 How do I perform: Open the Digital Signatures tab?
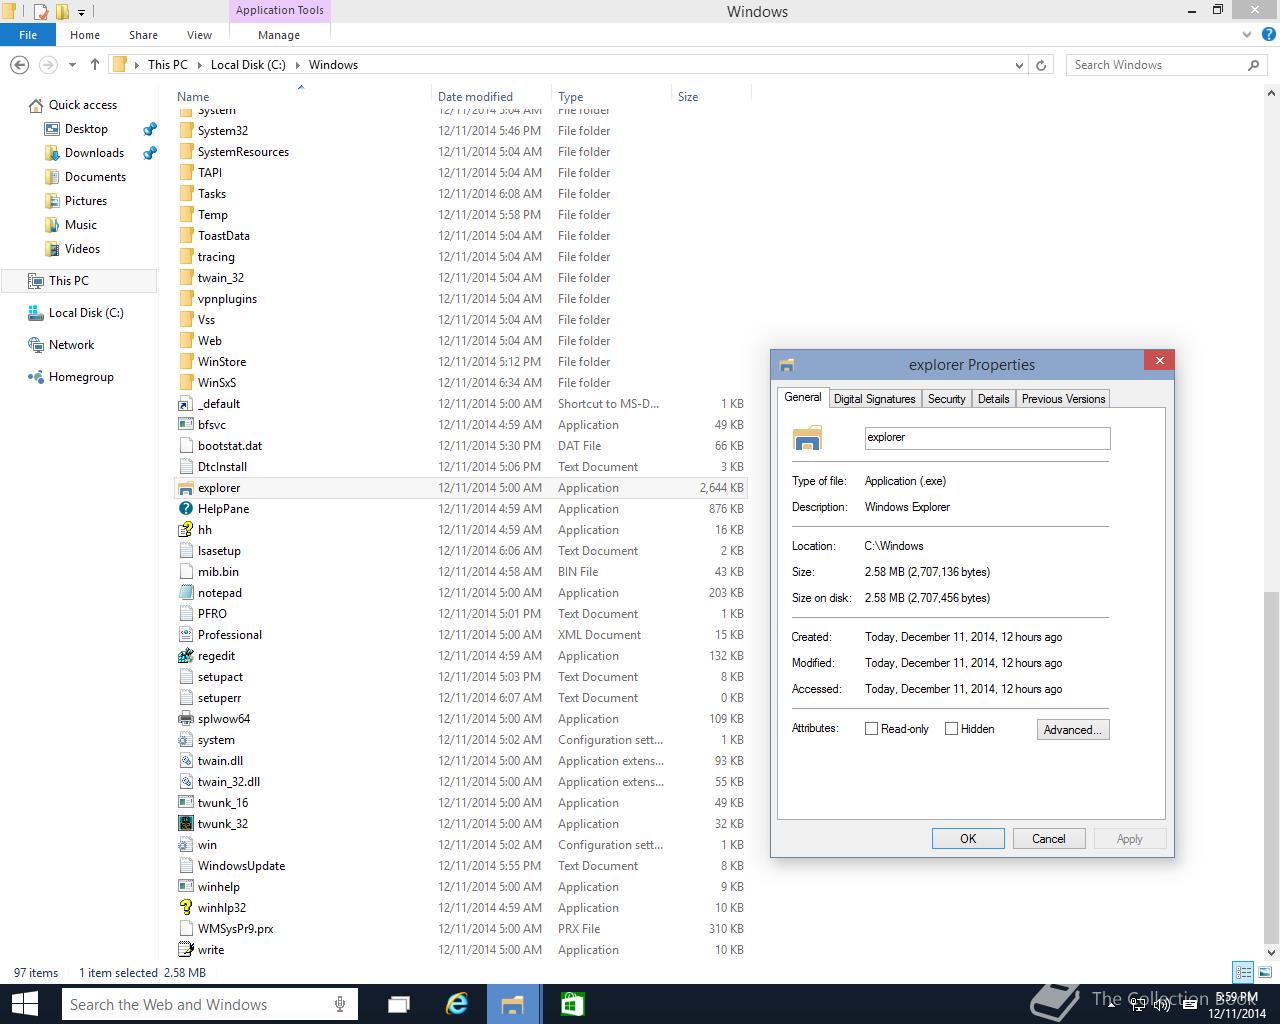(x=875, y=398)
